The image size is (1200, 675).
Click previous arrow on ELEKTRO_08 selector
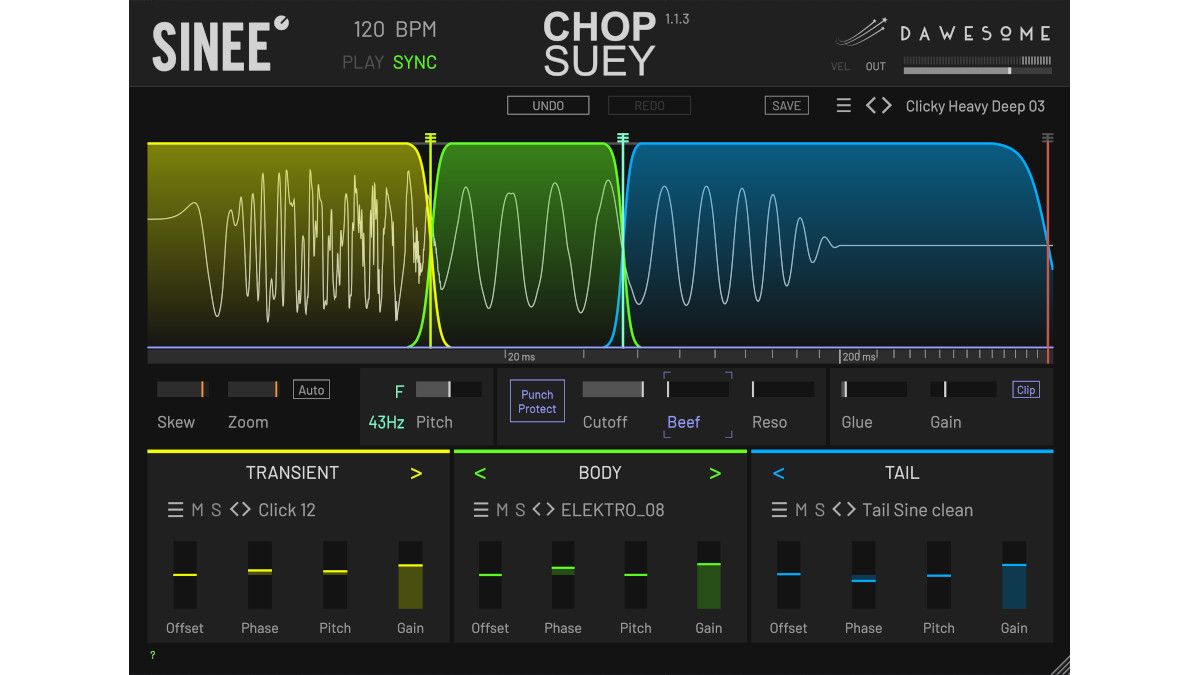[537, 509]
